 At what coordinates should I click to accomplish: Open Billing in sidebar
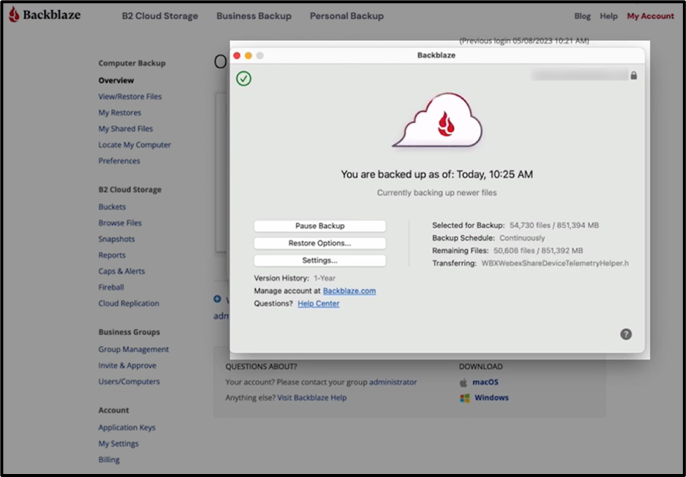(x=109, y=460)
